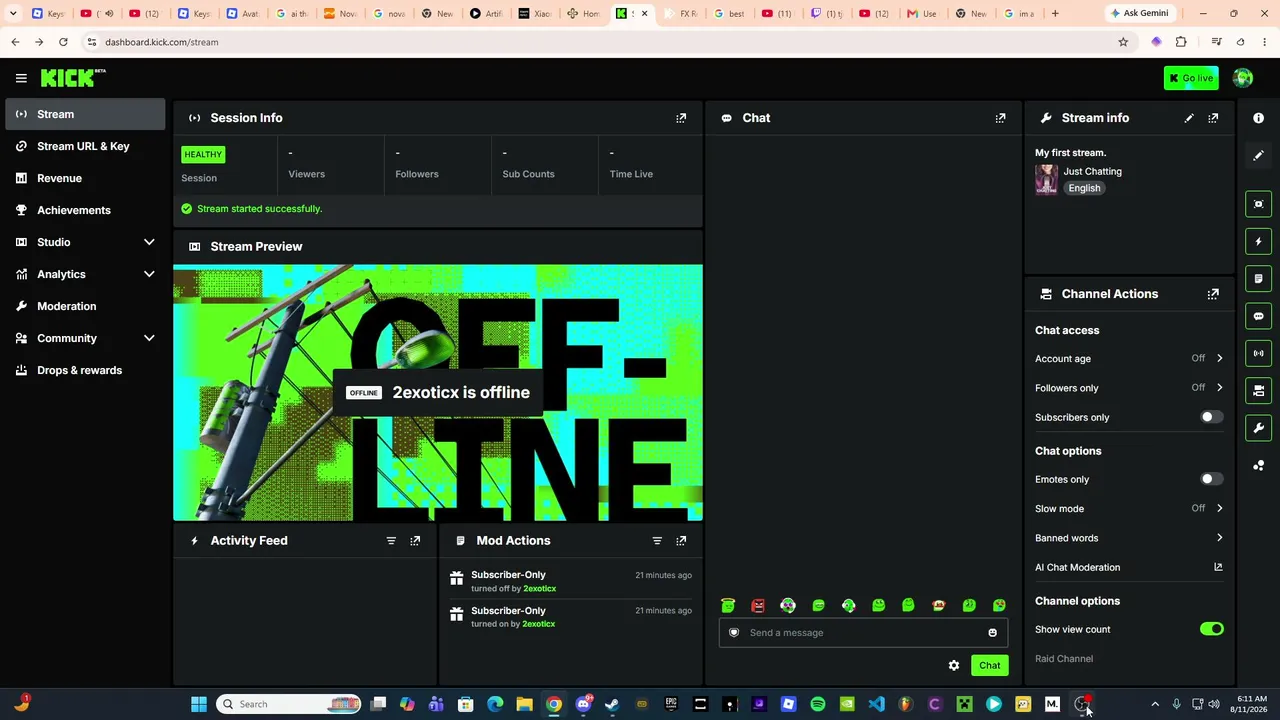Screen dimensions: 1280x720
Task: Open chat settings gear icon
Action: tap(954, 665)
